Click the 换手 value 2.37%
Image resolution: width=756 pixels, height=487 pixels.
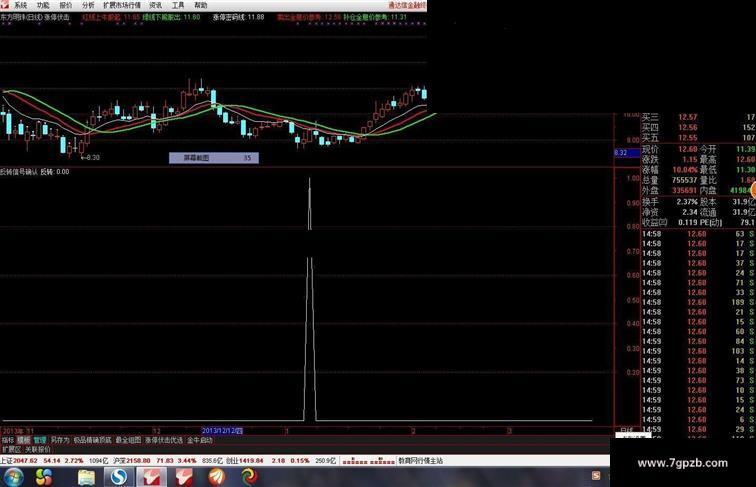click(686, 202)
